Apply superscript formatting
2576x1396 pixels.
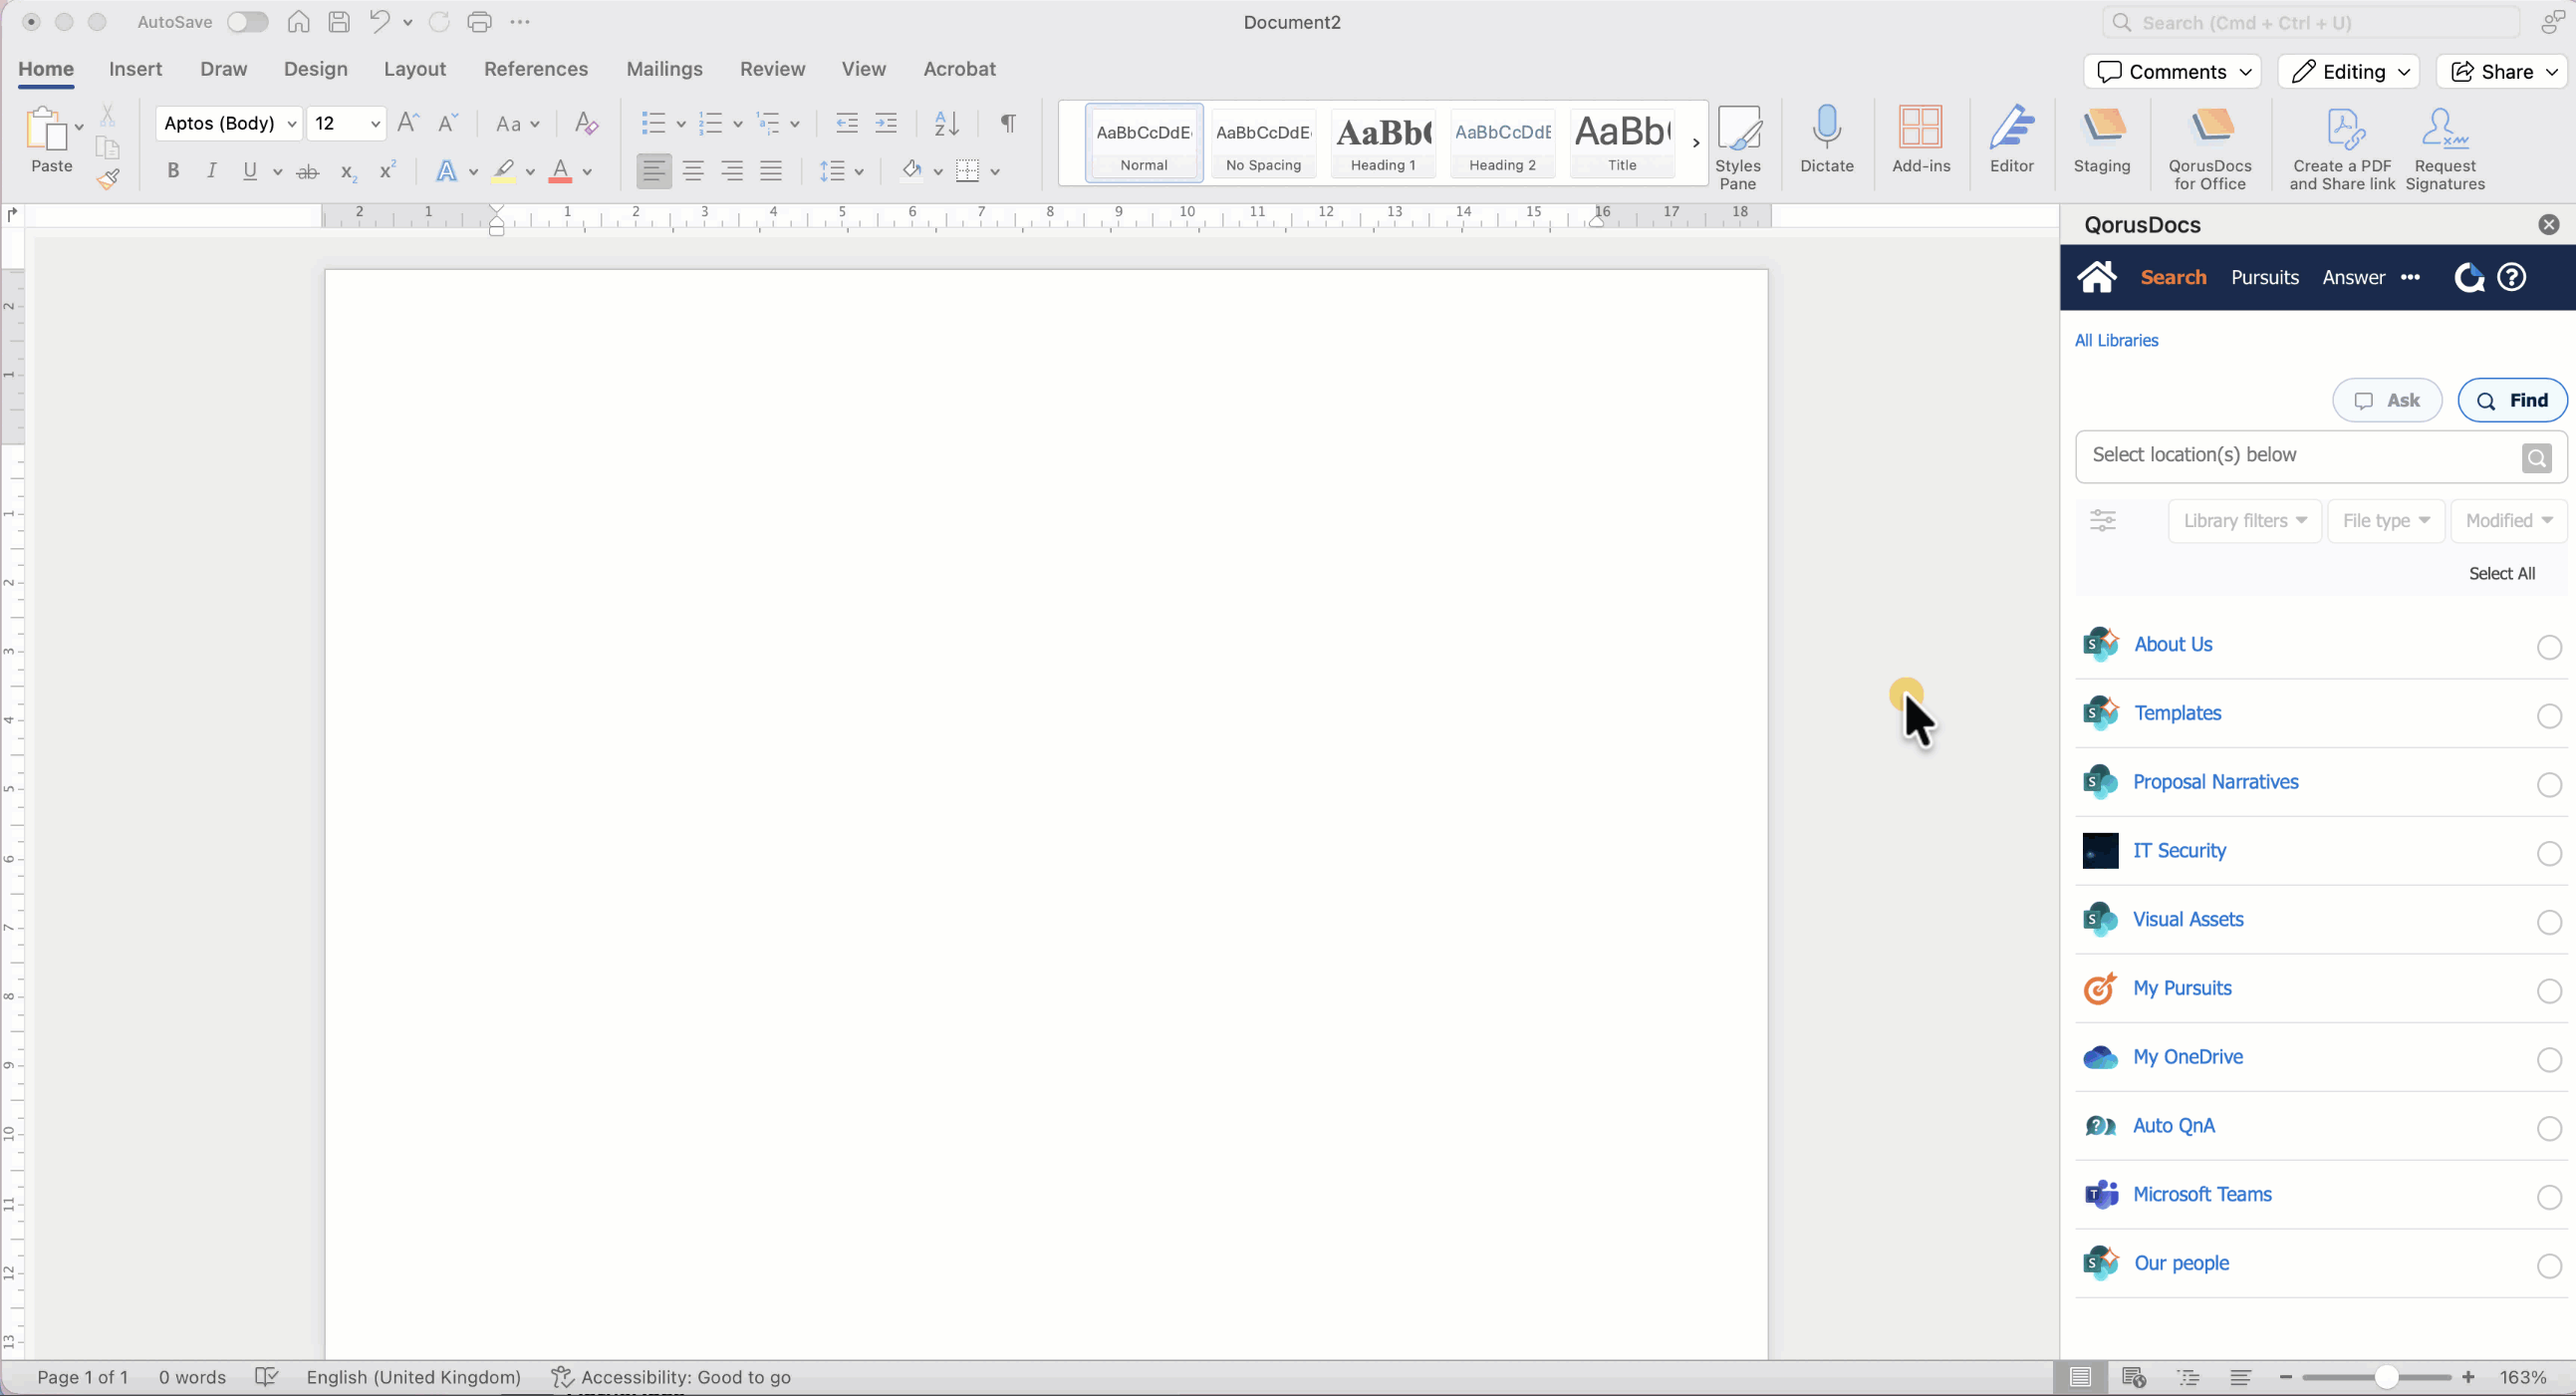tap(387, 170)
